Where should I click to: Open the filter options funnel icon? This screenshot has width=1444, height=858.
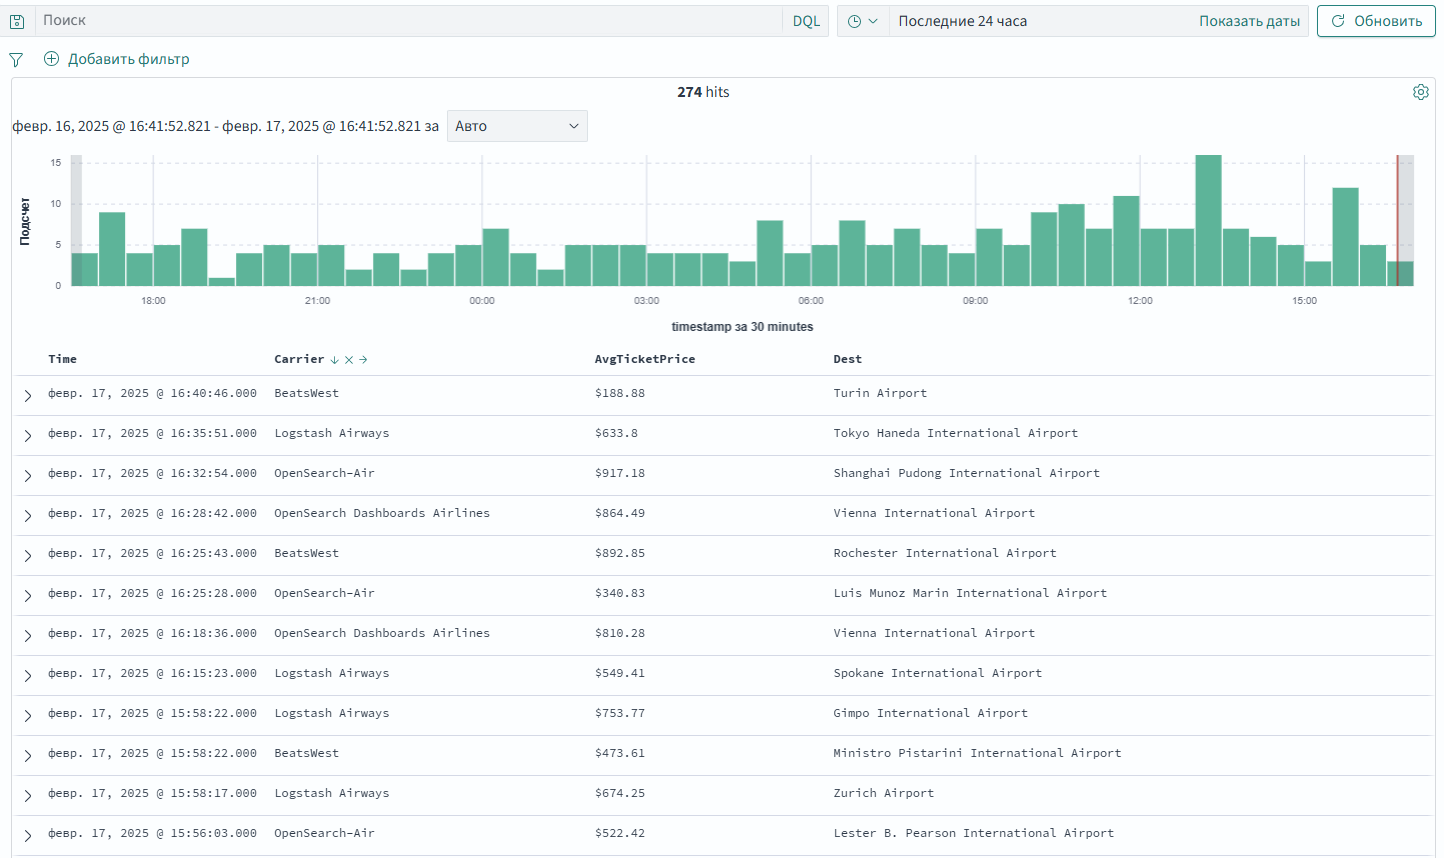click(16, 60)
